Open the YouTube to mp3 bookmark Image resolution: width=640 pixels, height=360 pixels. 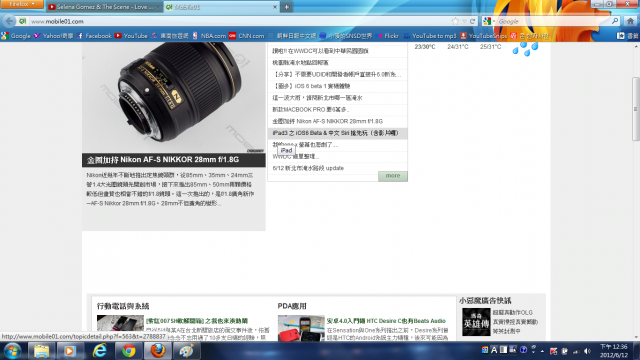point(430,36)
